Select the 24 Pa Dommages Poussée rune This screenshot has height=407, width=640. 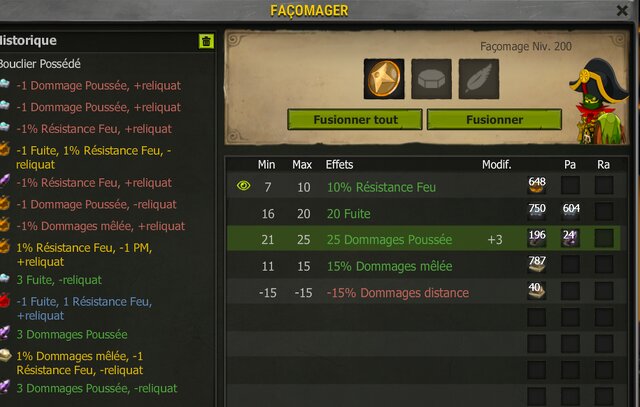click(x=571, y=238)
